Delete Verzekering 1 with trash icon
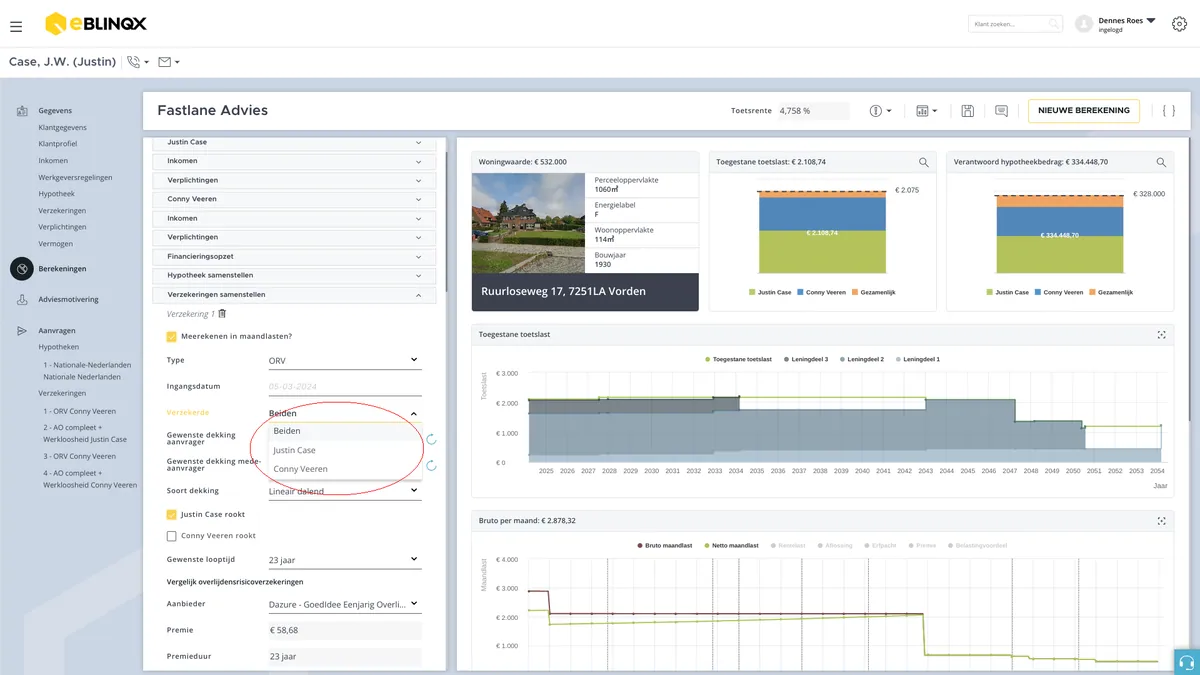Image resolution: width=1200 pixels, height=675 pixels. click(x=223, y=314)
